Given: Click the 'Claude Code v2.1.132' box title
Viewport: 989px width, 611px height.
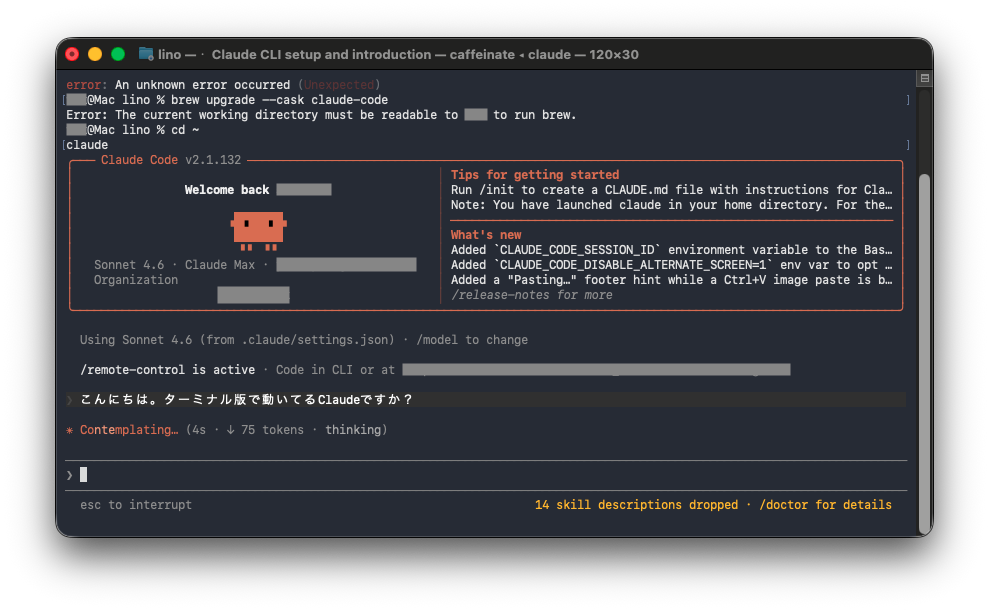Looking at the screenshot, I should point(170,160).
